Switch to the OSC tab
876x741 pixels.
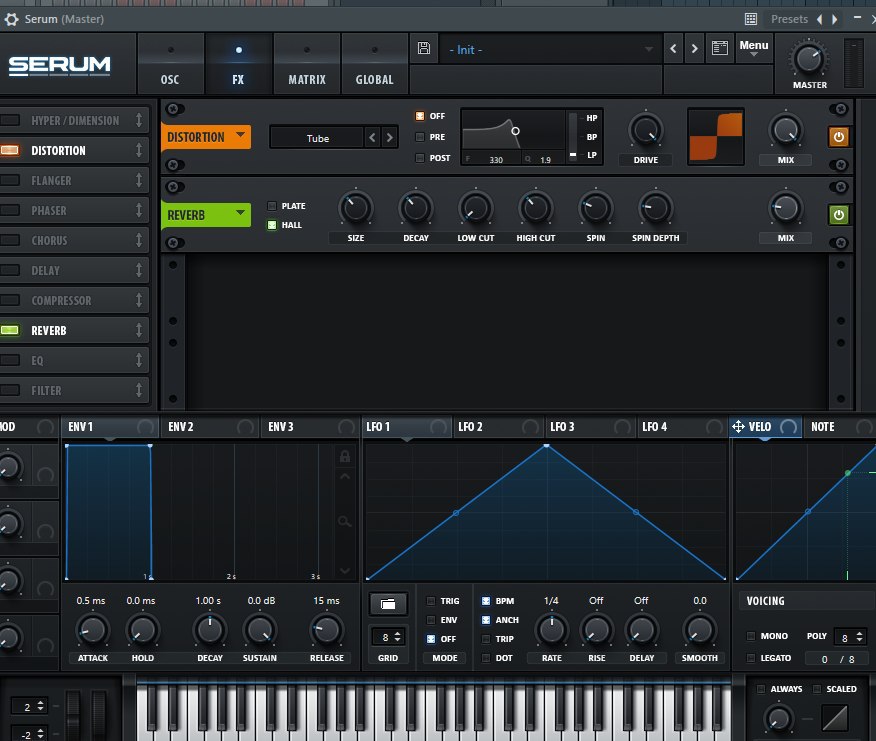[x=170, y=64]
